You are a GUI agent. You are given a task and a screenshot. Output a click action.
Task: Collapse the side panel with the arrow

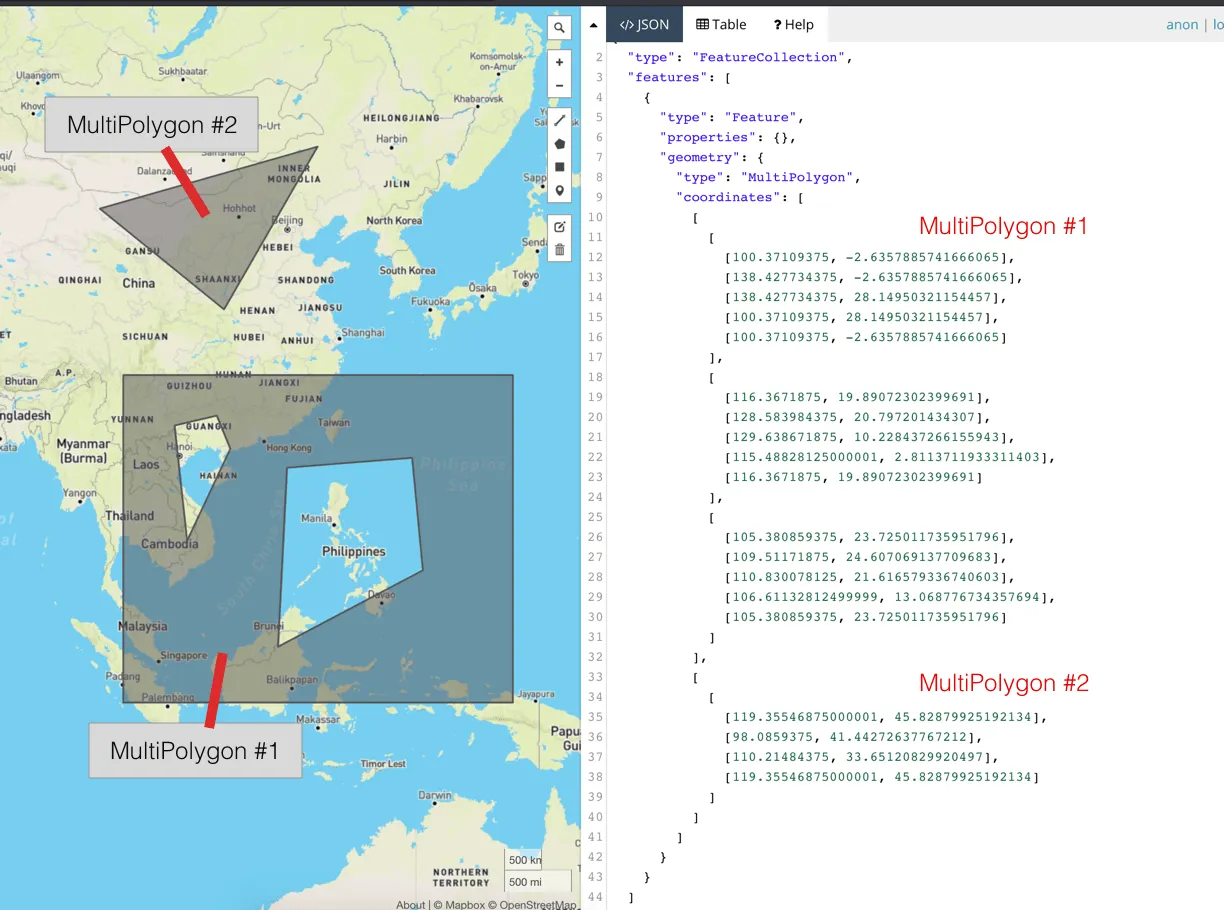coord(593,25)
